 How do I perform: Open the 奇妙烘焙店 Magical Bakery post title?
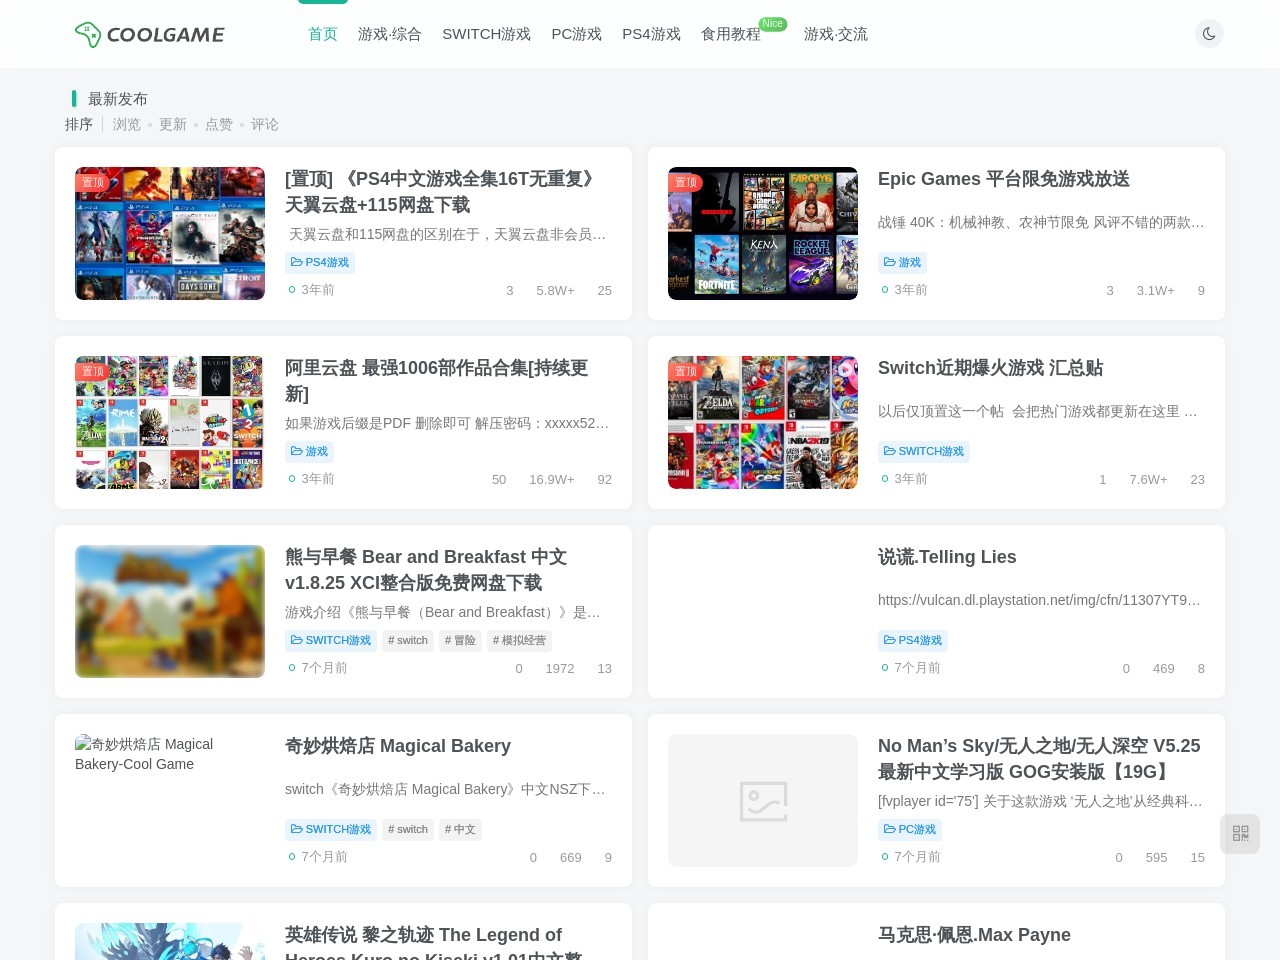click(x=398, y=746)
